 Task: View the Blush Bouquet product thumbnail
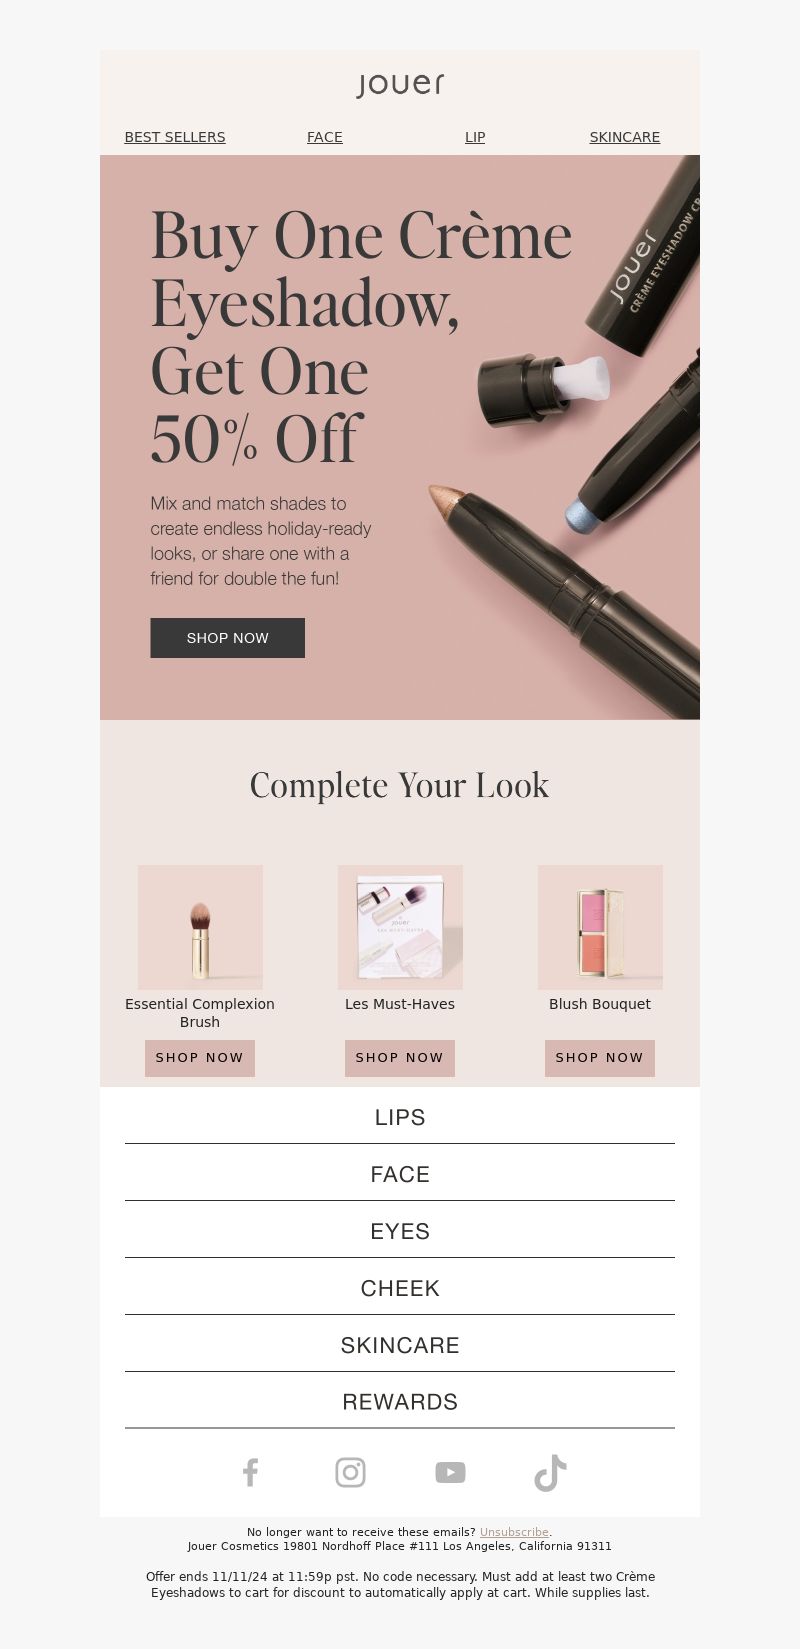tap(600, 927)
